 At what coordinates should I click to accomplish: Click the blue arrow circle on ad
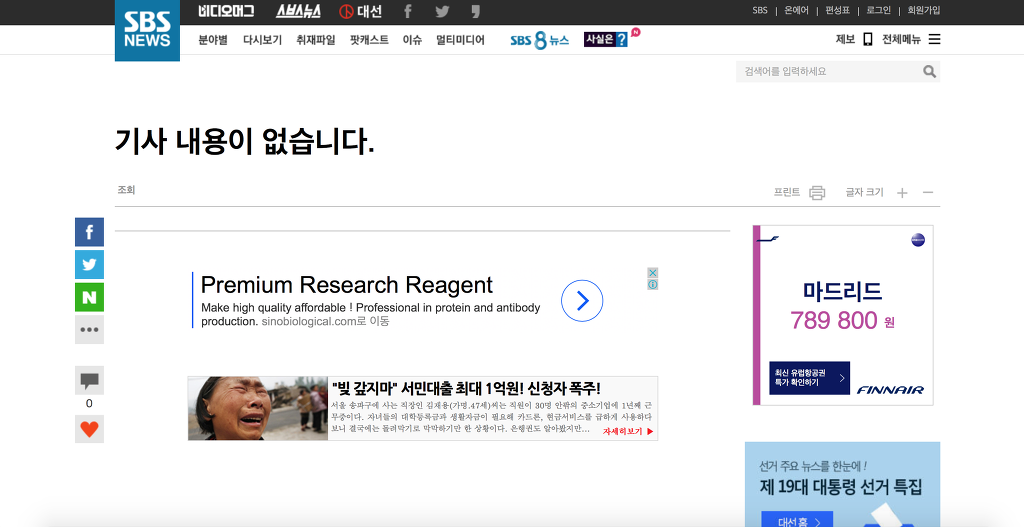[x=582, y=300]
